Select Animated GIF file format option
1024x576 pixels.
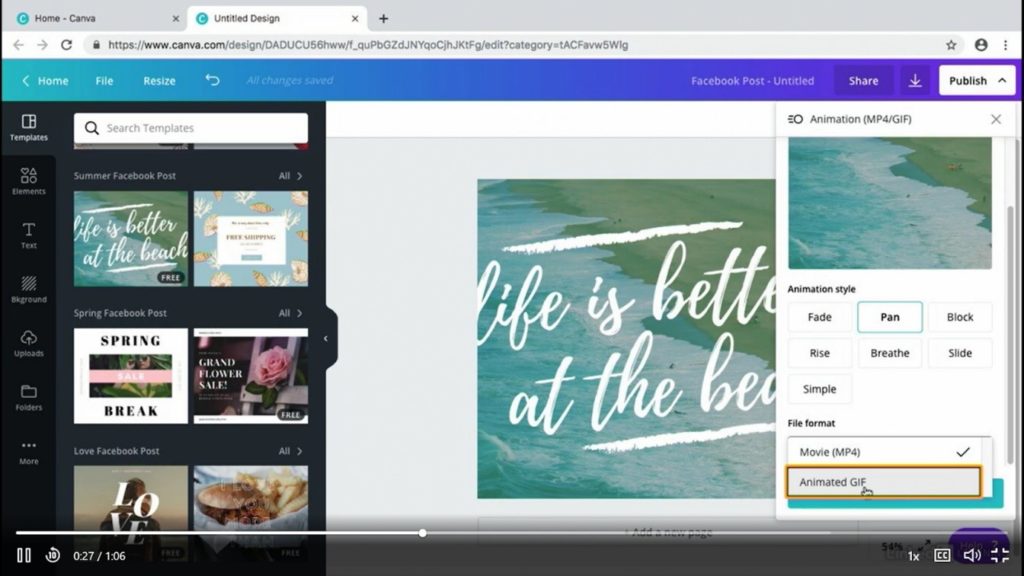883,482
